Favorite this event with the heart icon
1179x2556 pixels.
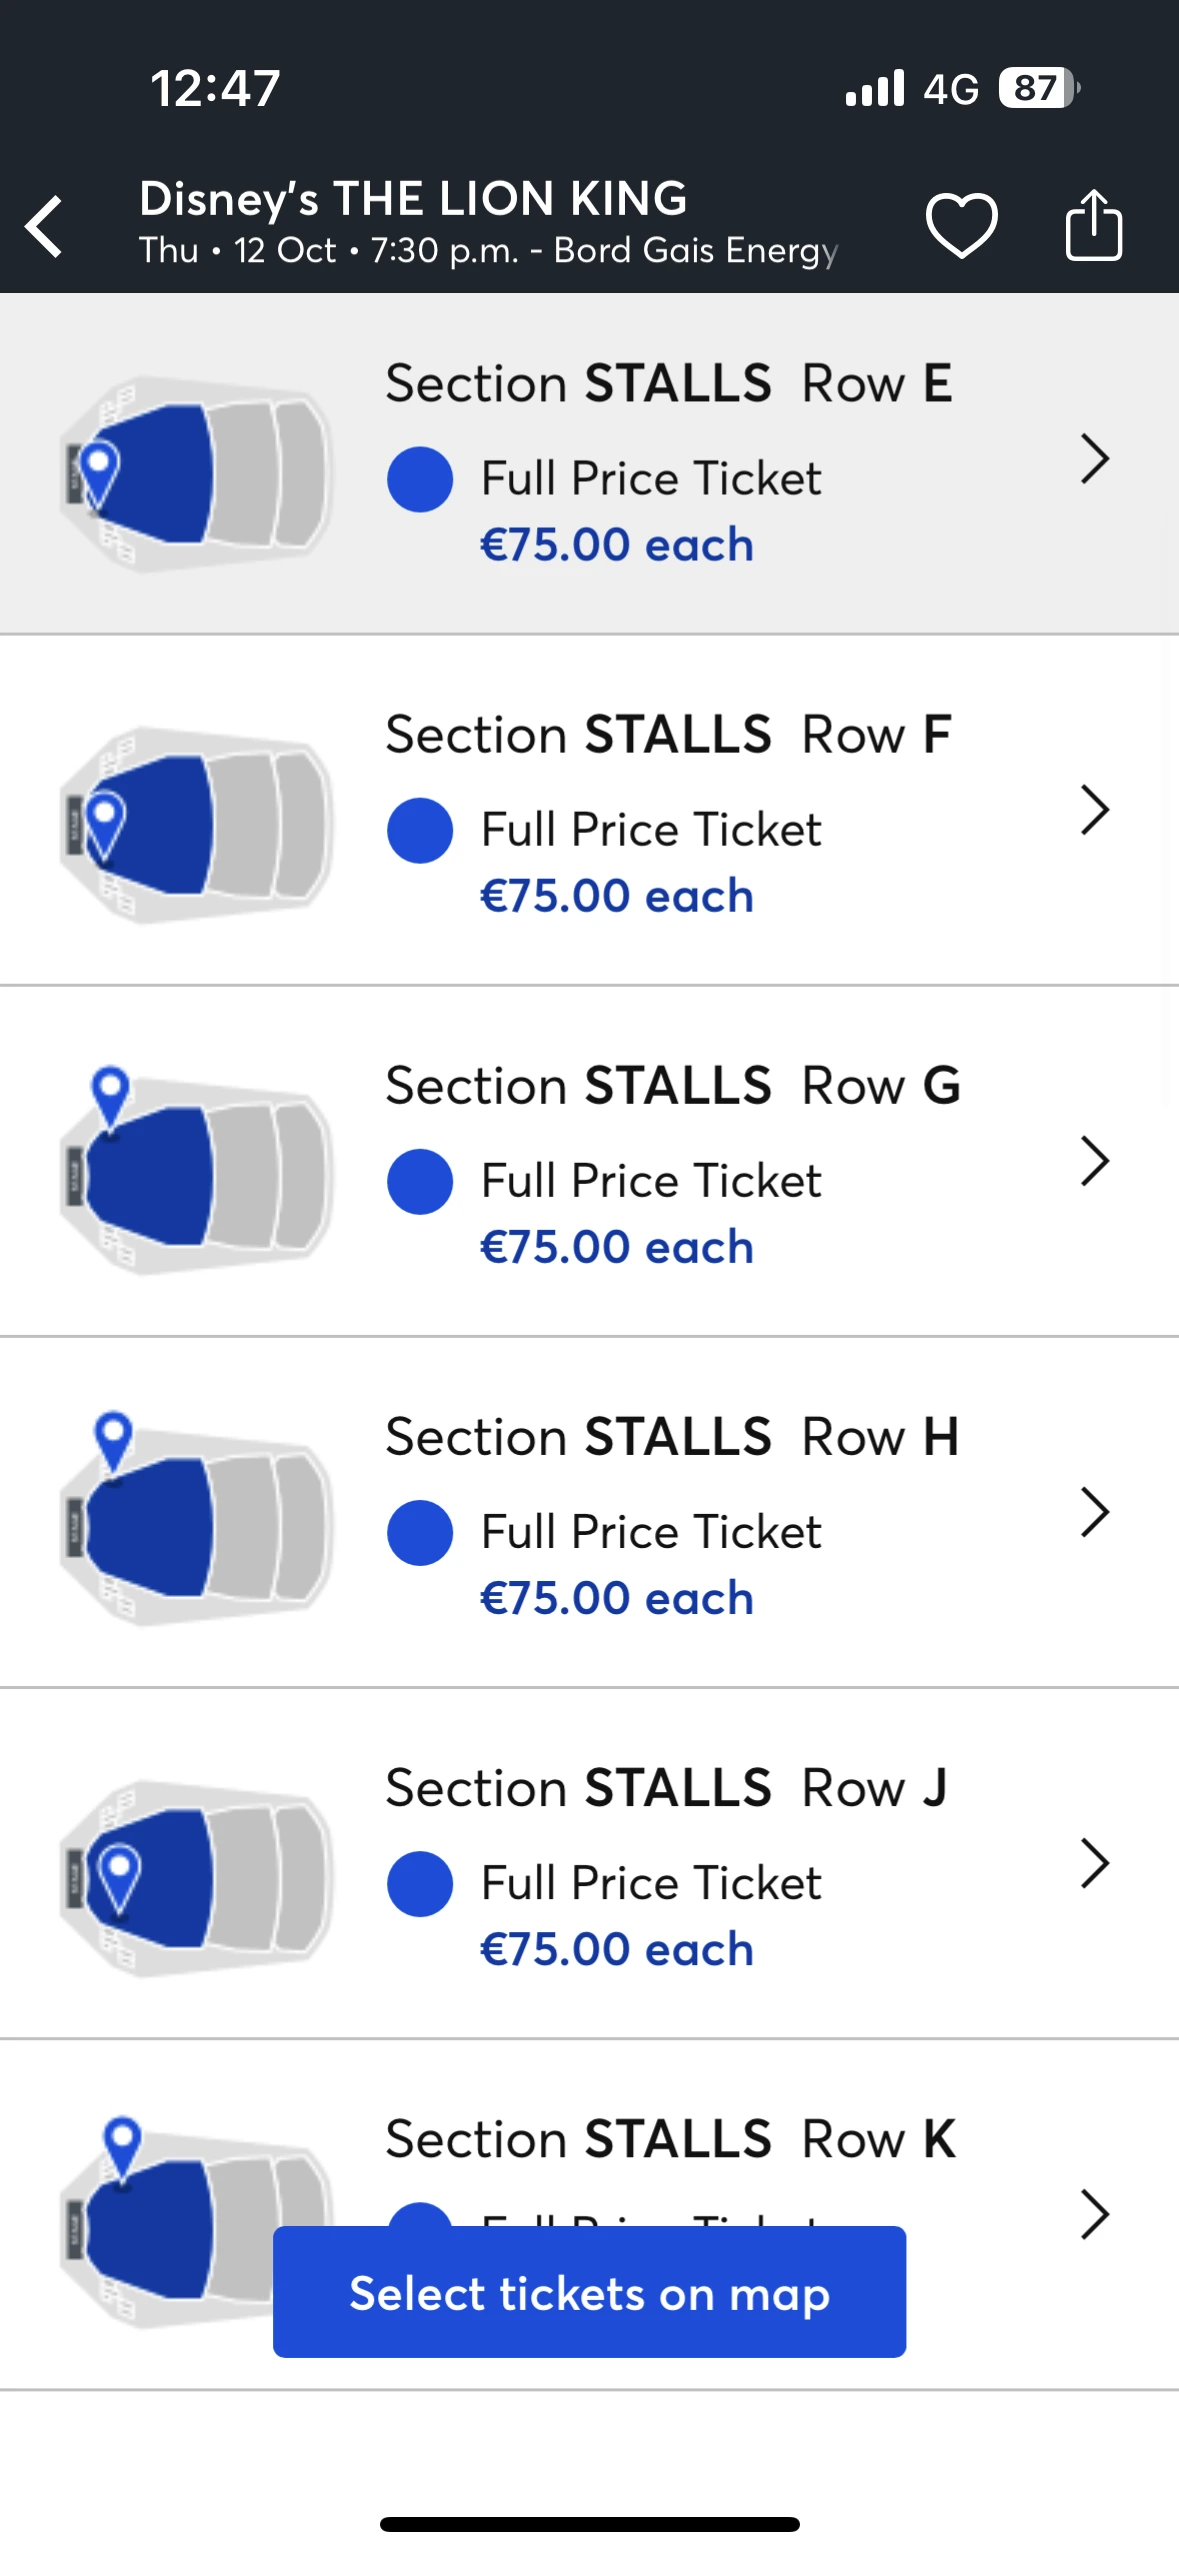[961, 225]
